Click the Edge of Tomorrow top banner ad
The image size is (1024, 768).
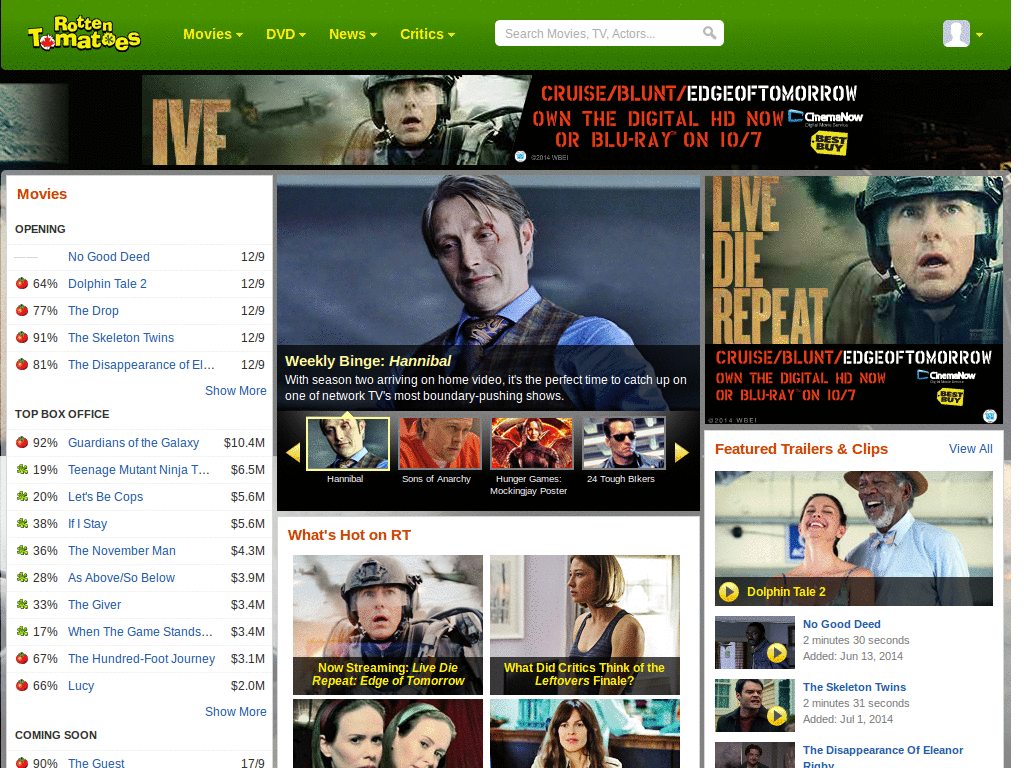click(x=507, y=120)
